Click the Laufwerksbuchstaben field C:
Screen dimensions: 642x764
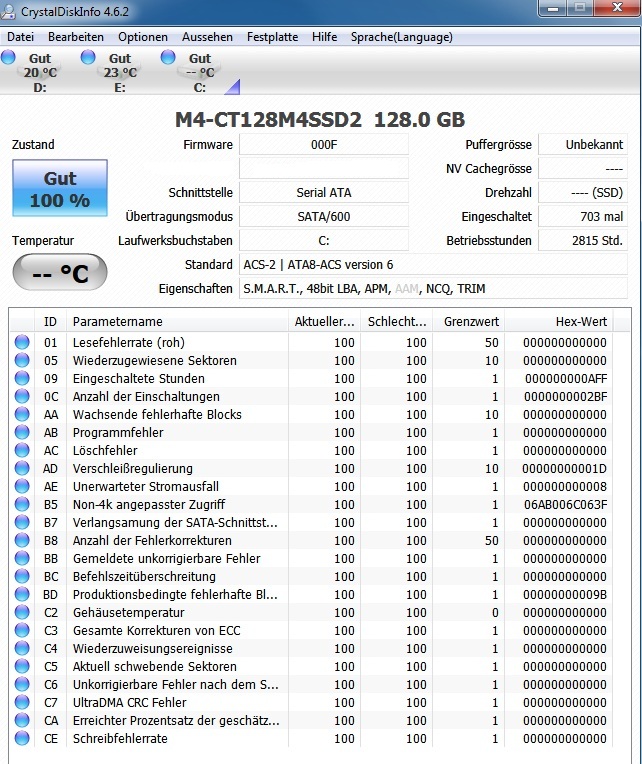[324, 240]
